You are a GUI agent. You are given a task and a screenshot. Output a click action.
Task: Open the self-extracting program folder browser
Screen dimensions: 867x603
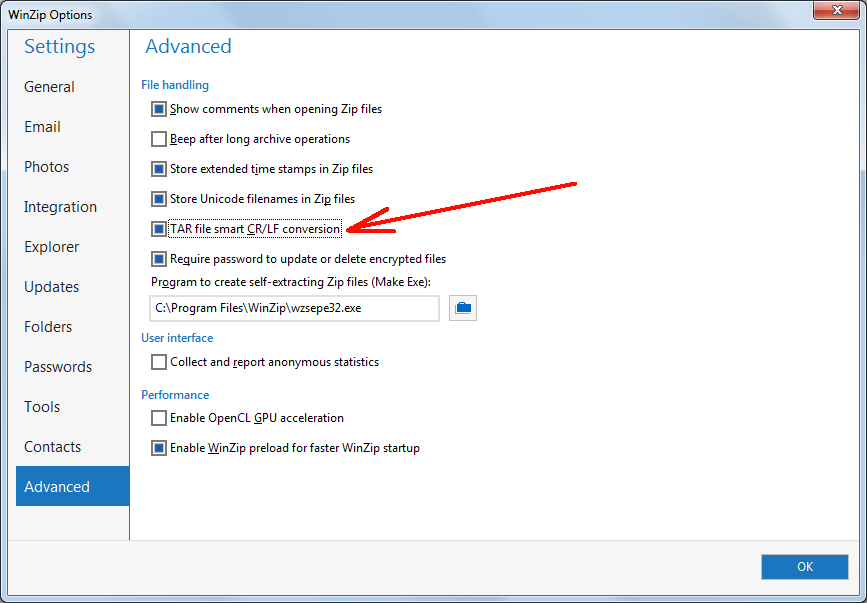[x=463, y=308]
